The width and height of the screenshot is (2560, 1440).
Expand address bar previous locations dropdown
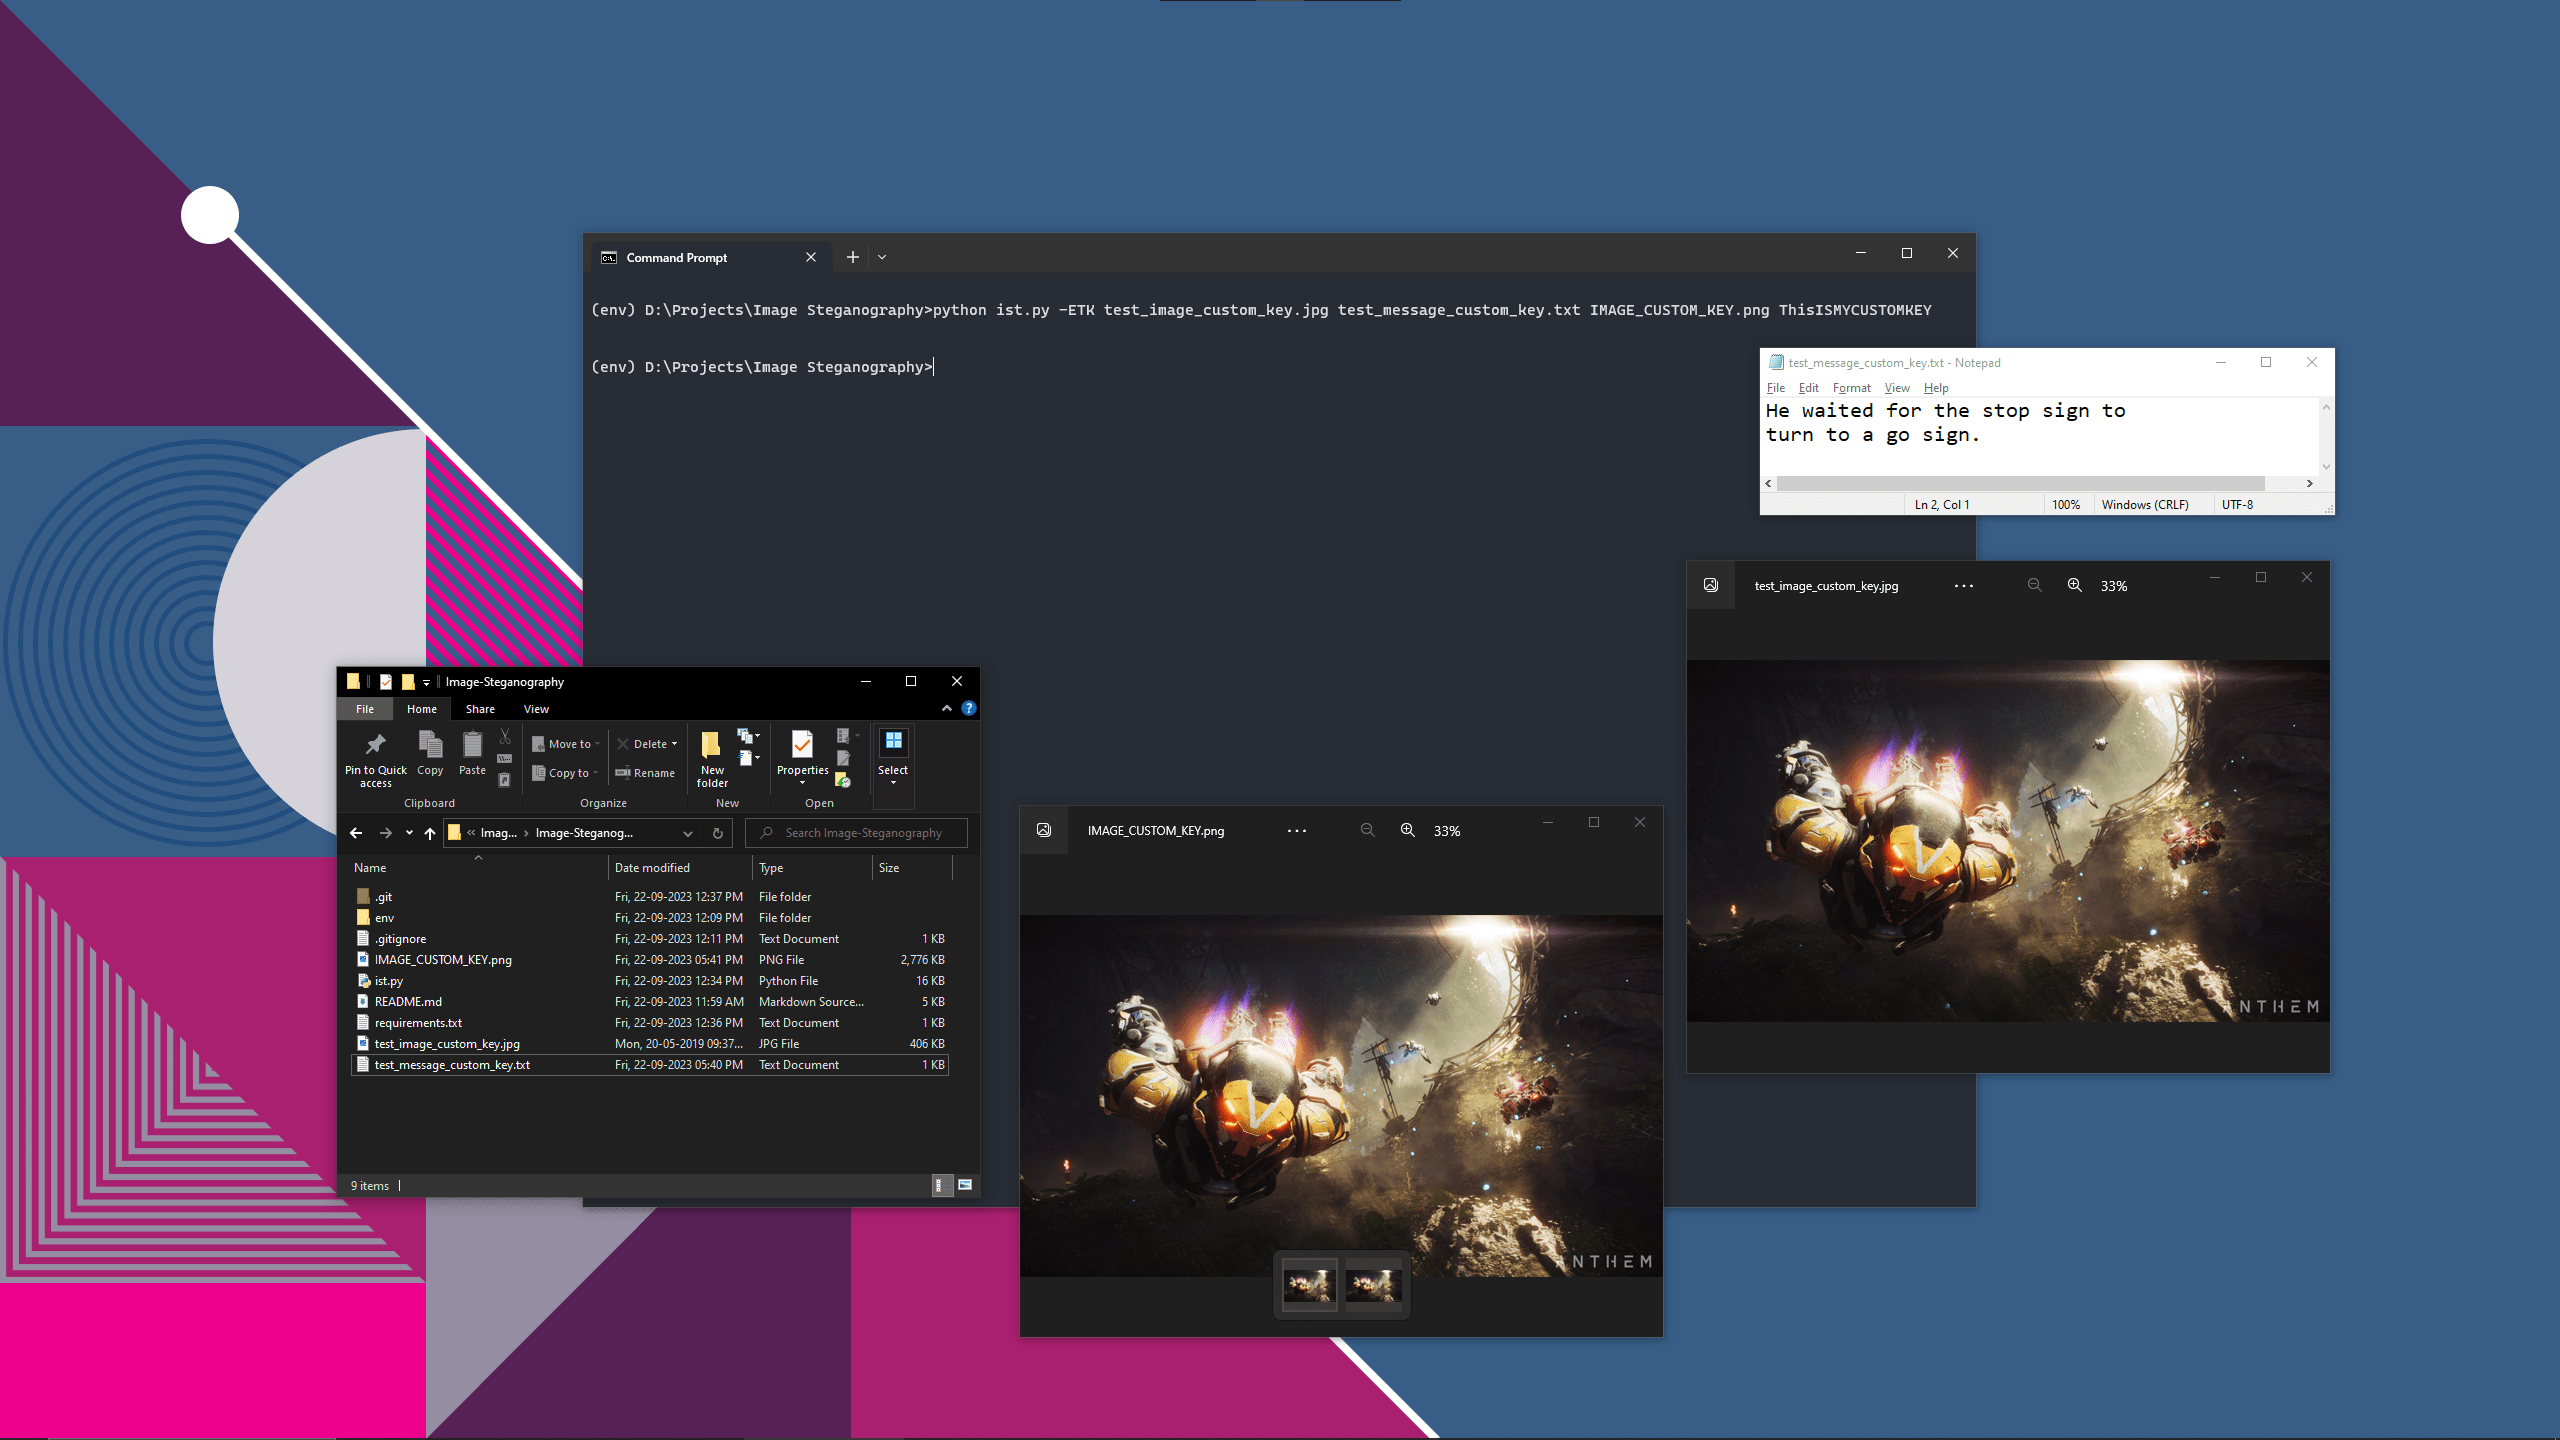click(x=688, y=833)
